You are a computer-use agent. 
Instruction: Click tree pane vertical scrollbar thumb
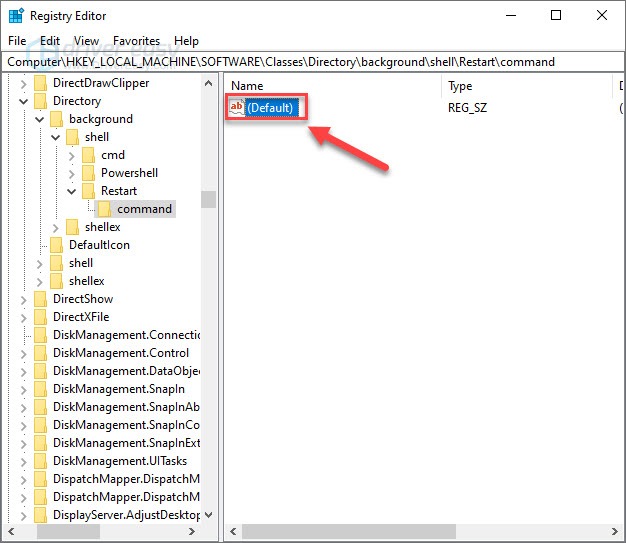(x=208, y=199)
